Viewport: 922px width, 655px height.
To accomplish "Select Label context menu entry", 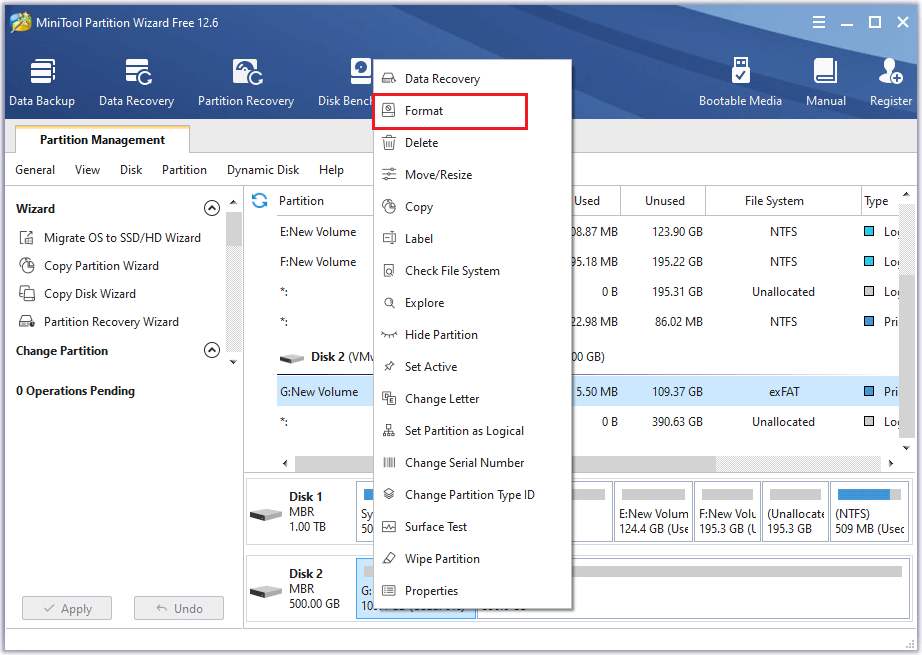I will pyautogui.click(x=472, y=239).
